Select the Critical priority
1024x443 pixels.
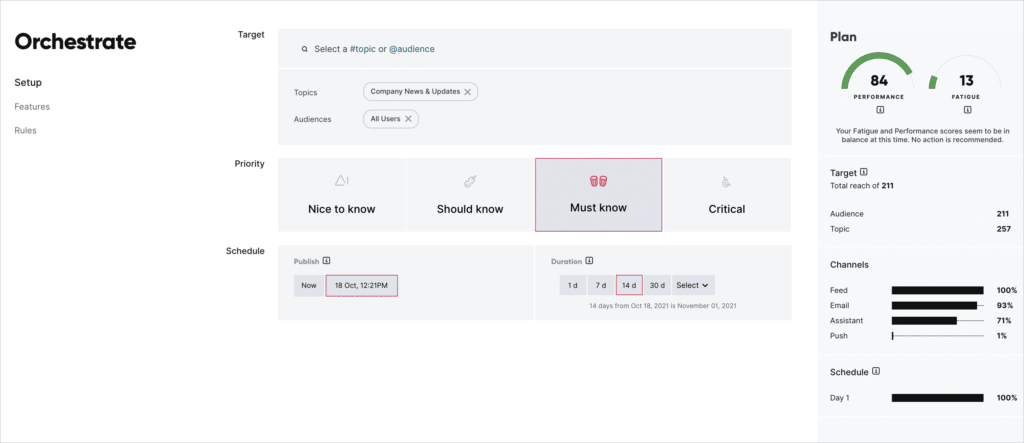tap(727, 195)
